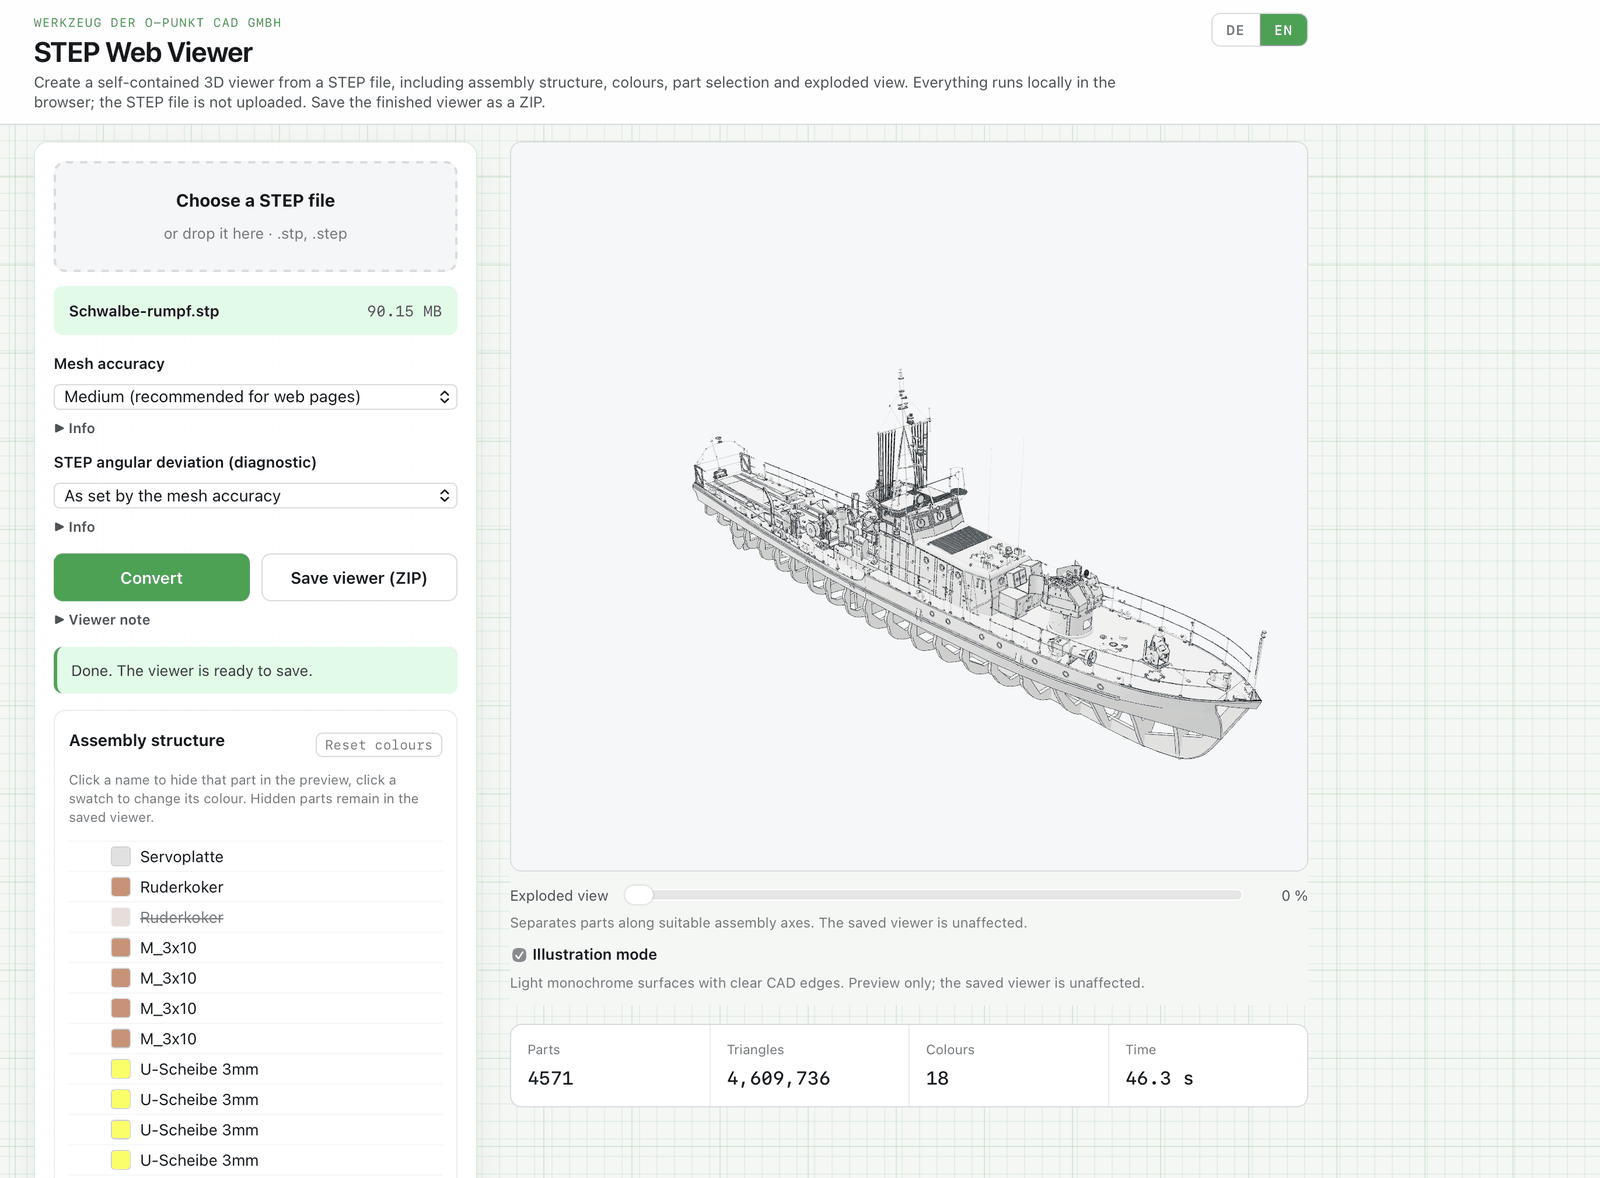This screenshot has width=1600, height=1178.
Task: Click the 3D ship preview viewport
Action: [909, 506]
